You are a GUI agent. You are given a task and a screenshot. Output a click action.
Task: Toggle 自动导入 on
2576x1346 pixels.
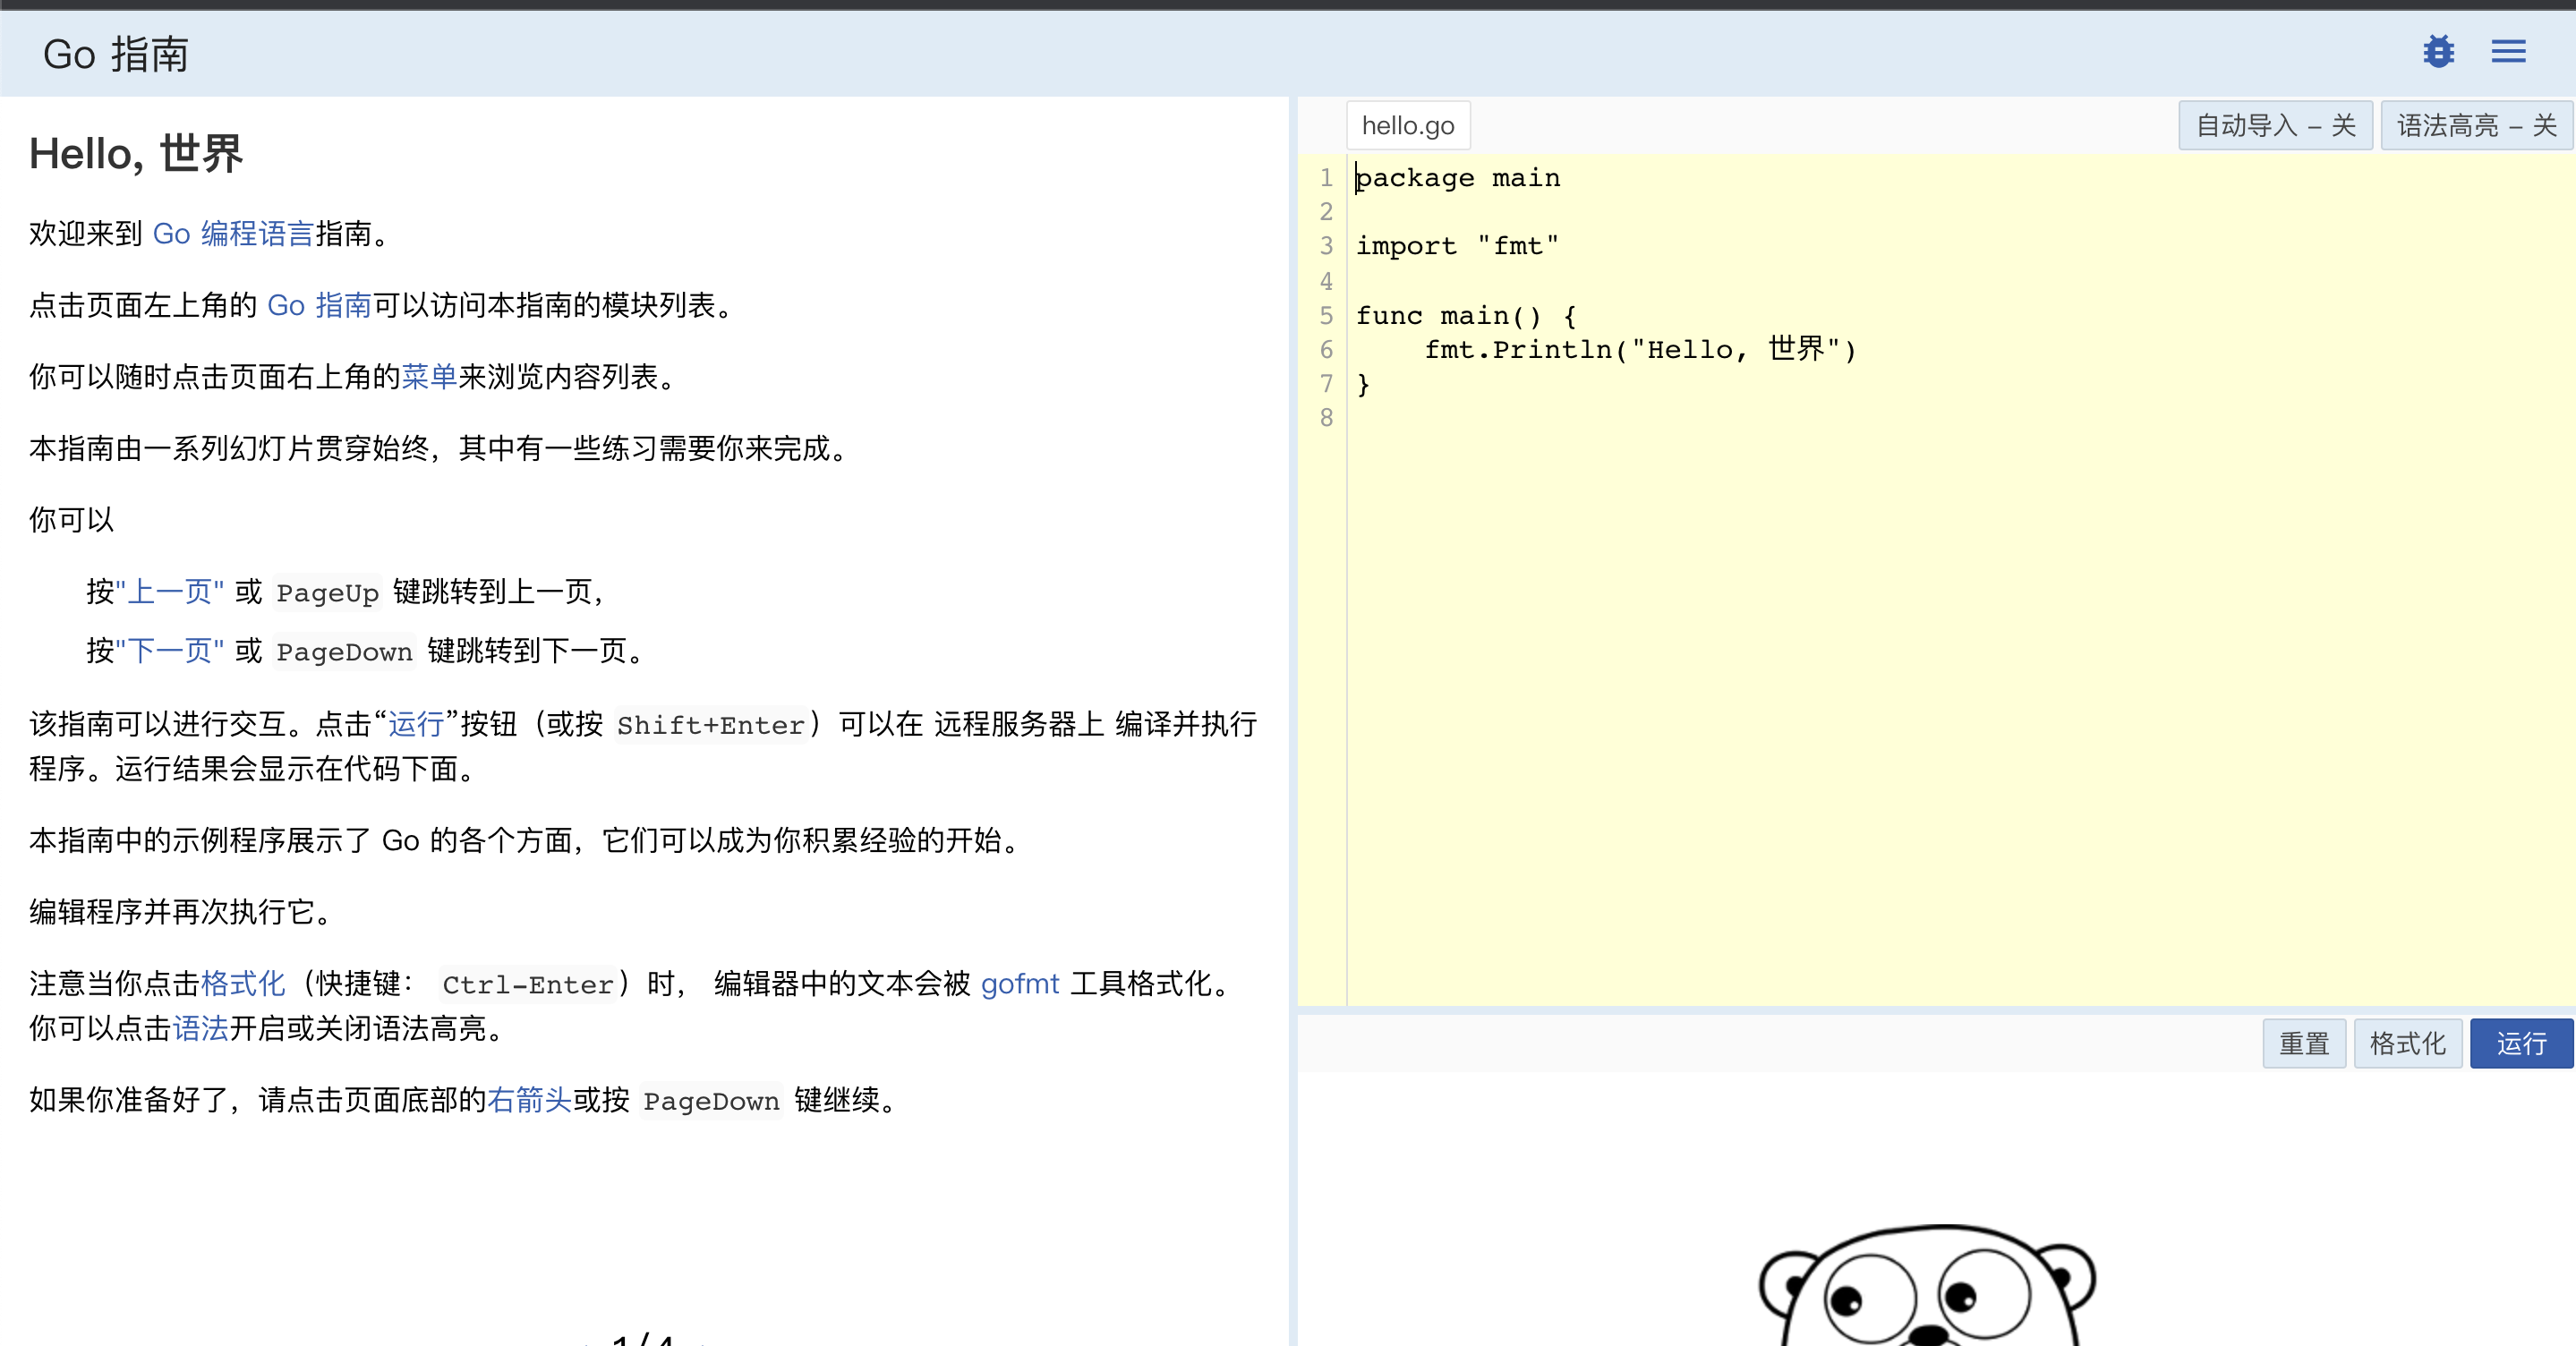[x=2275, y=125]
